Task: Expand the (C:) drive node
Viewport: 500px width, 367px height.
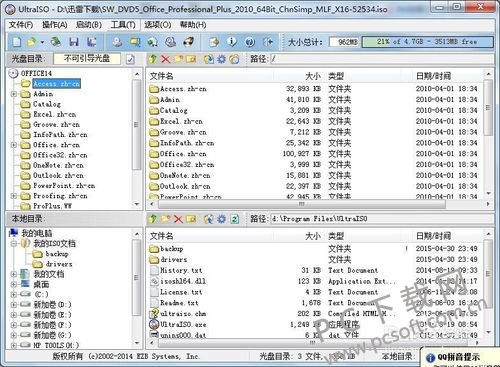Action: pyautogui.click(x=14, y=294)
